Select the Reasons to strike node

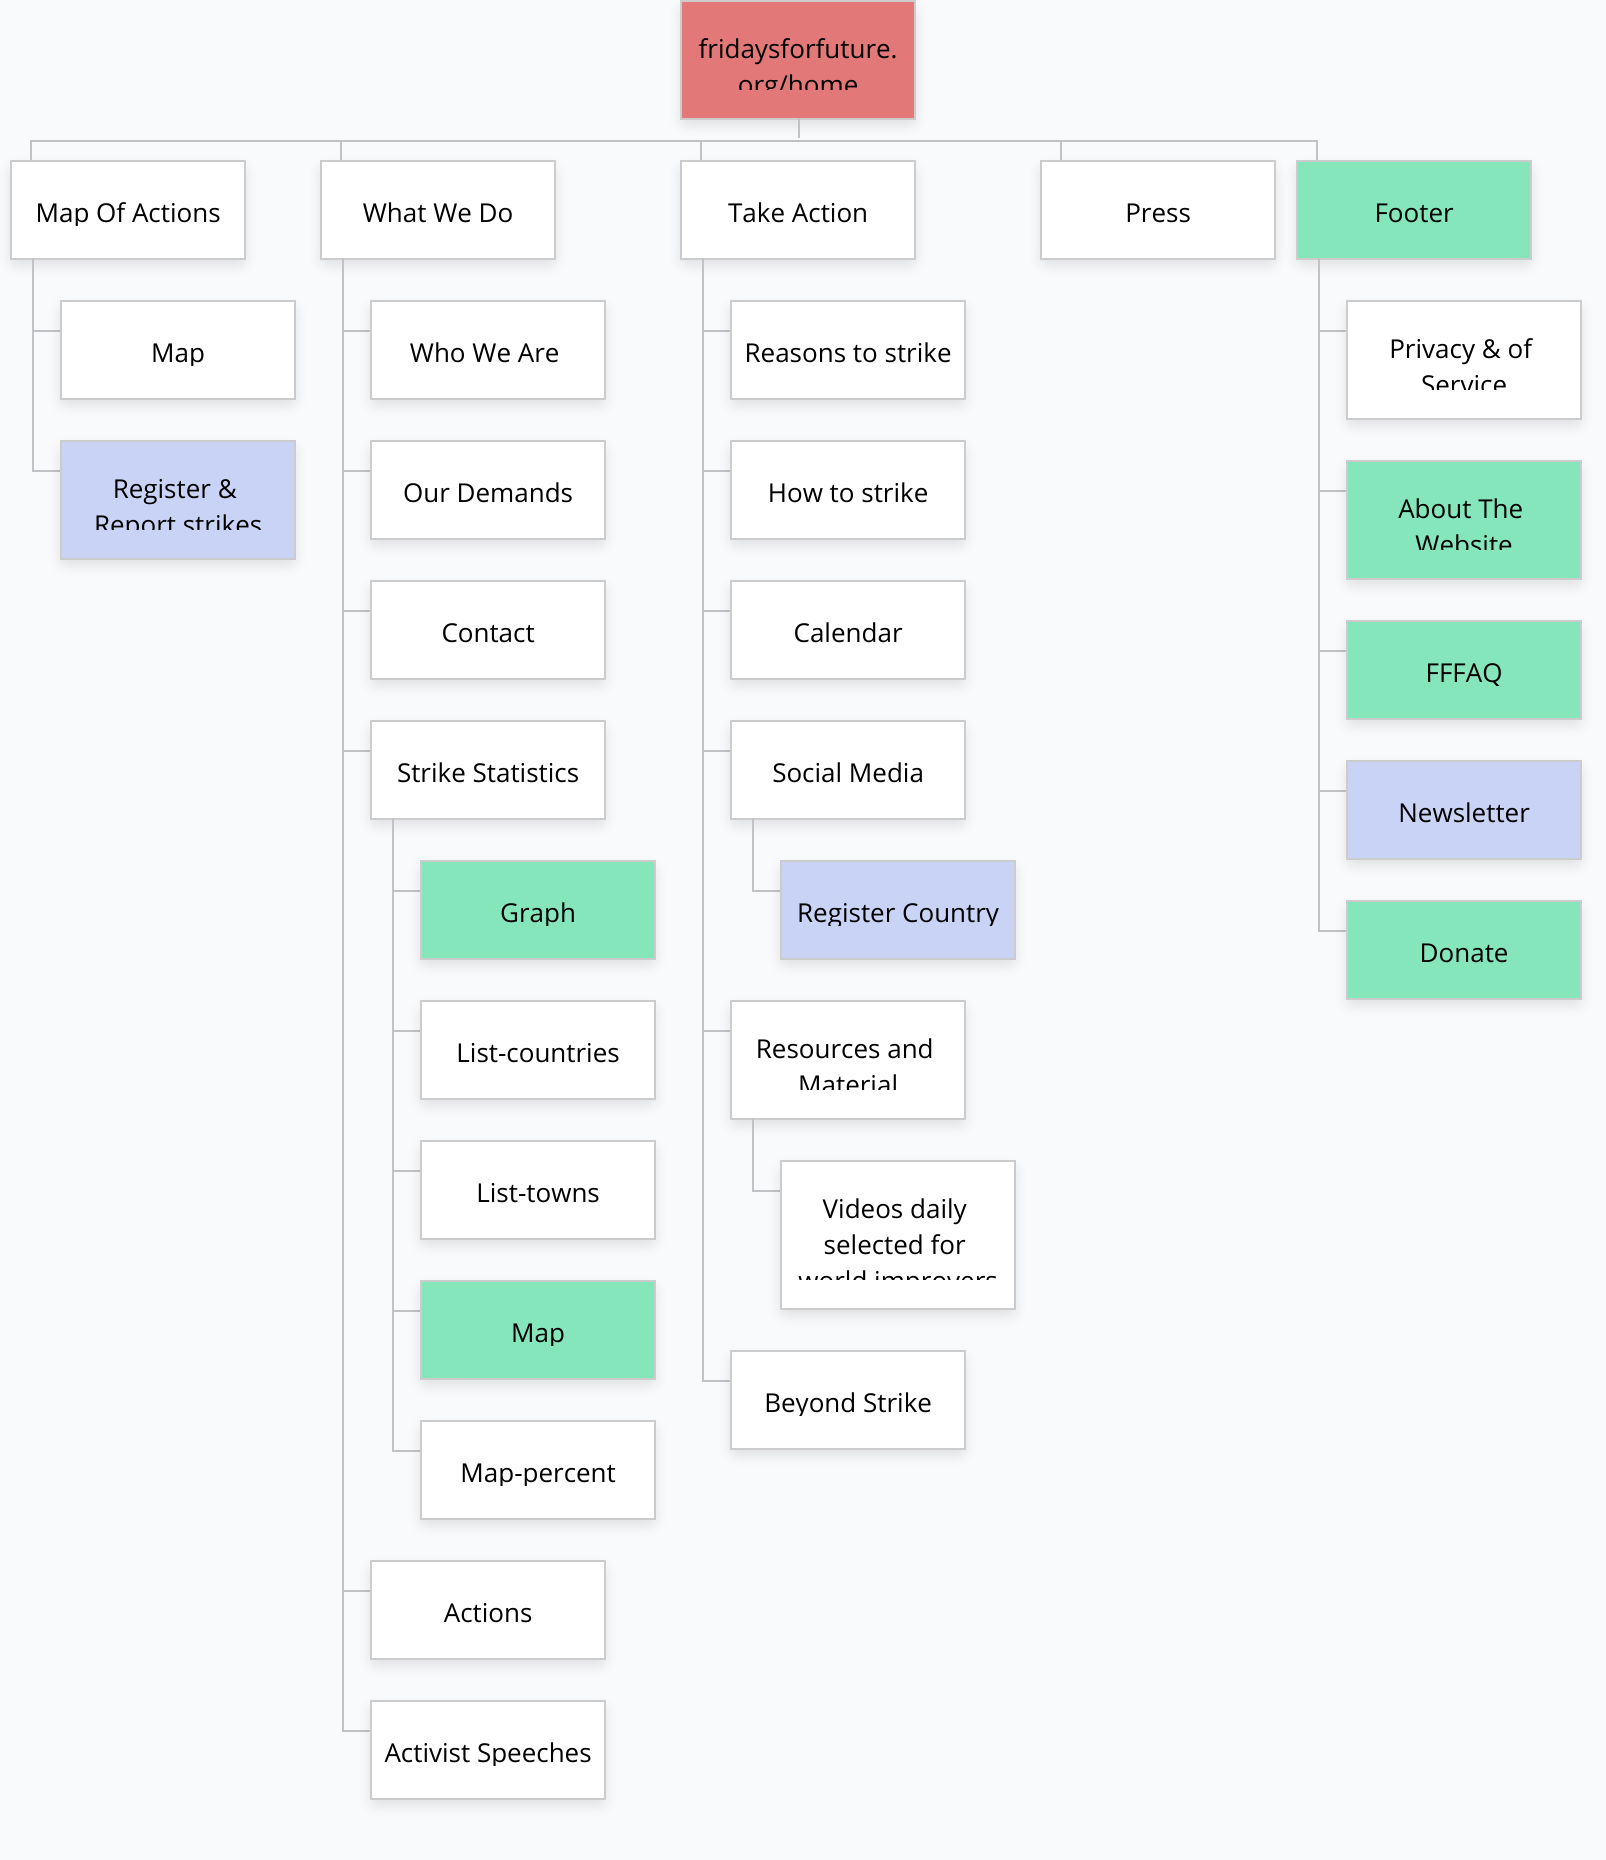pyautogui.click(x=847, y=351)
